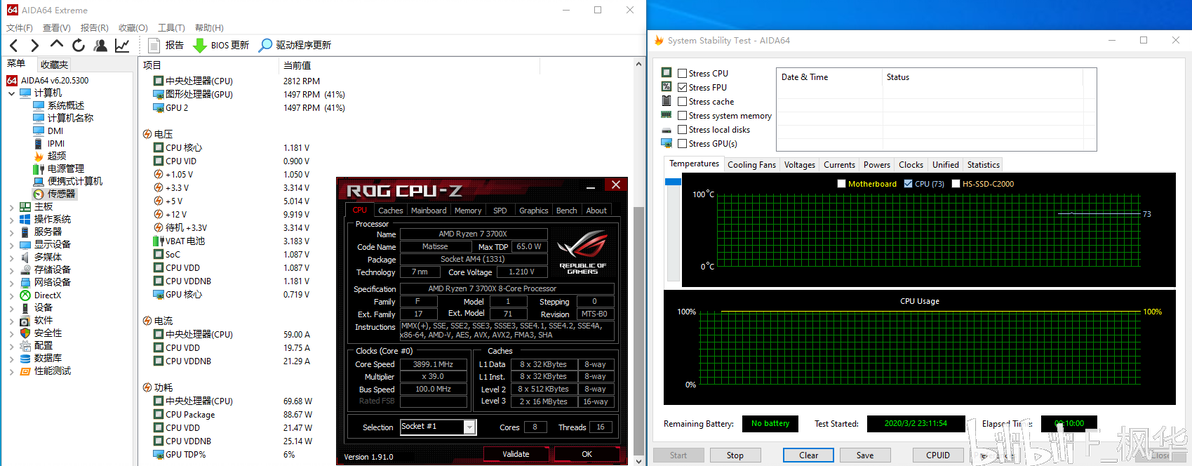Open the 工具(T) menu
The width and height of the screenshot is (1192, 466).
(x=171, y=27)
